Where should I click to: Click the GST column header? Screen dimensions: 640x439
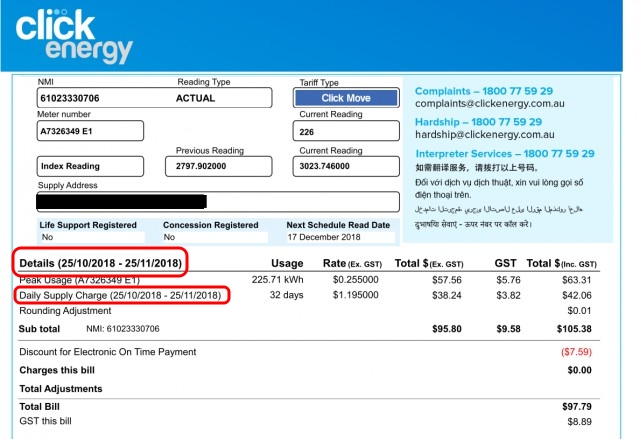tap(506, 264)
